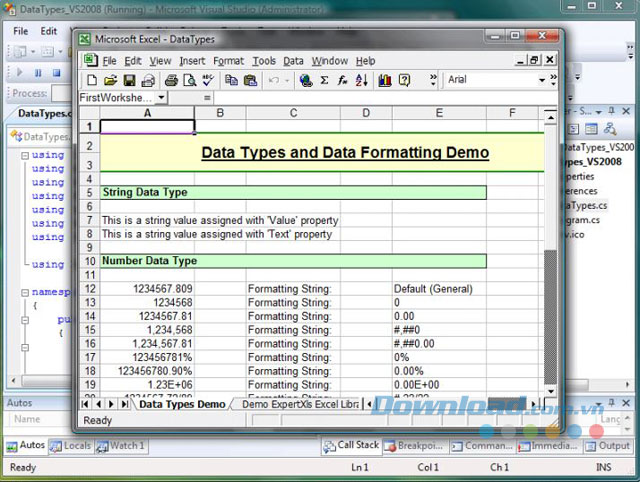The height and width of the screenshot is (482, 640).
Task: Switch to the Demo ExpertXls Excel Library sheet tab
Action: pos(300,404)
